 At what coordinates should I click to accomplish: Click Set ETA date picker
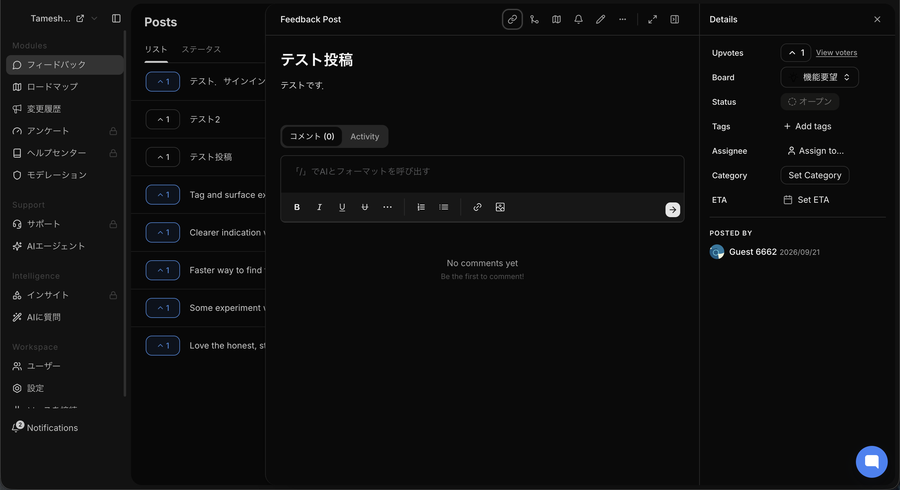click(806, 200)
